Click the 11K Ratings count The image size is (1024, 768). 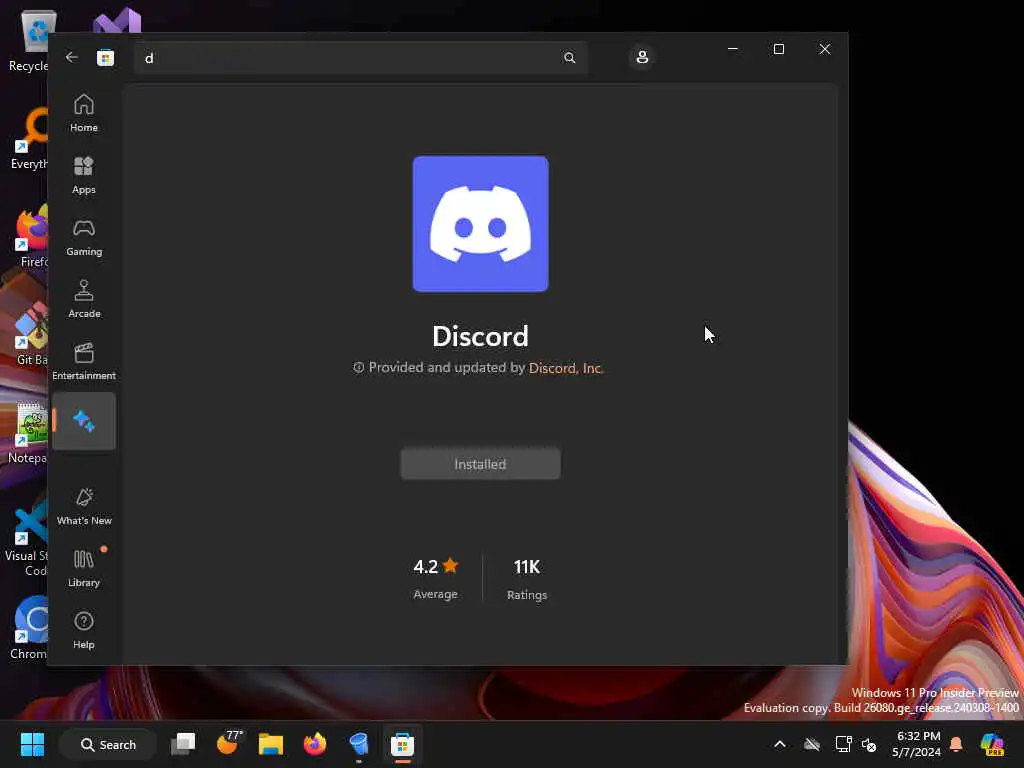(x=527, y=579)
